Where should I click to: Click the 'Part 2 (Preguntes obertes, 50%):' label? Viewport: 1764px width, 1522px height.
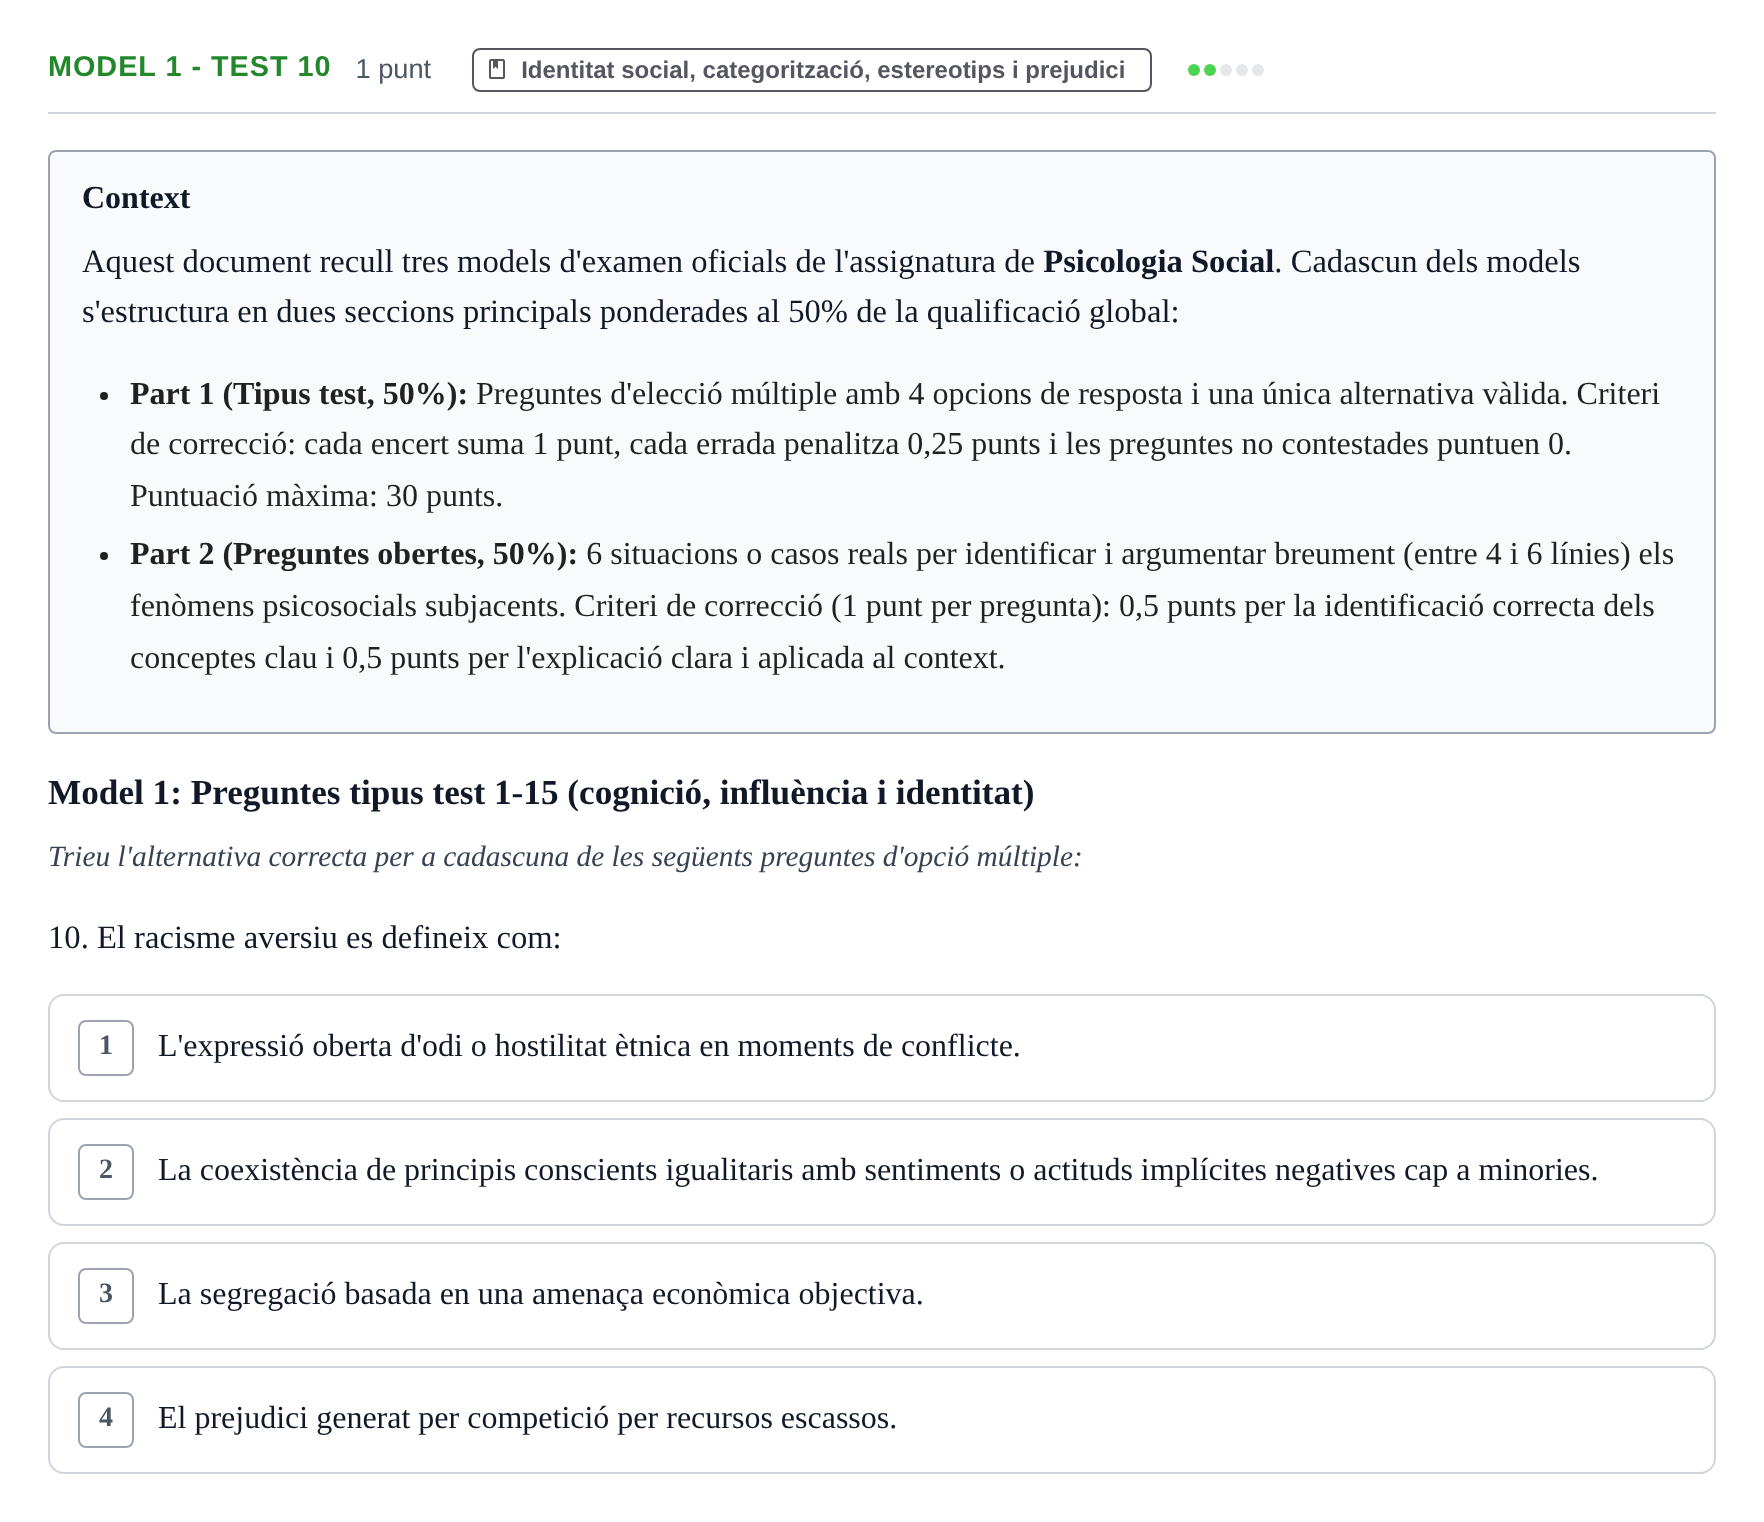click(x=354, y=554)
